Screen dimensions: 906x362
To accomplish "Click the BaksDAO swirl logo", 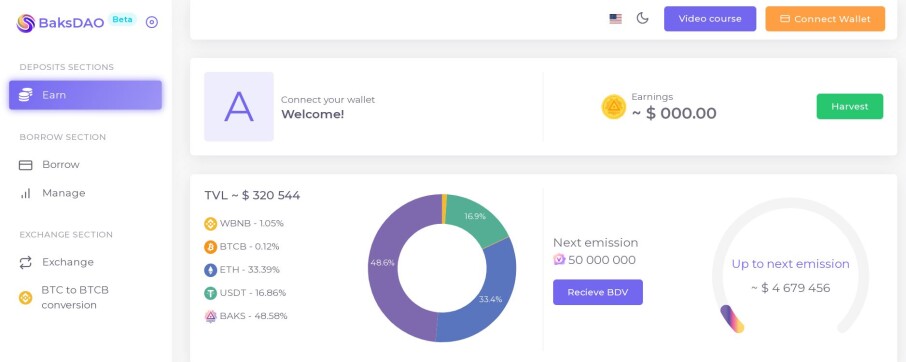I will click(x=26, y=23).
